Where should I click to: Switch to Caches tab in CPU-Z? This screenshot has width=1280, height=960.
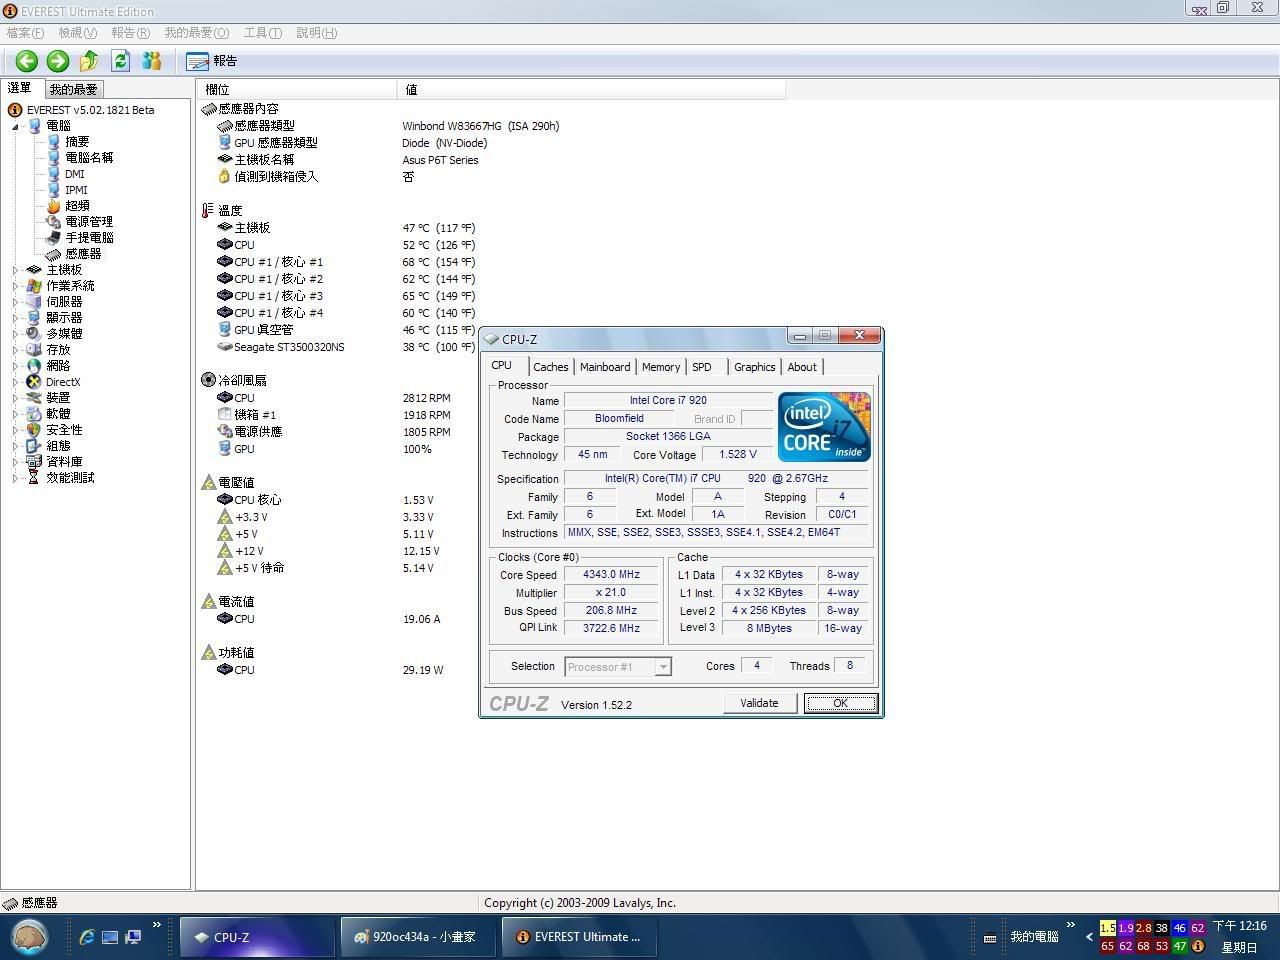pos(550,367)
